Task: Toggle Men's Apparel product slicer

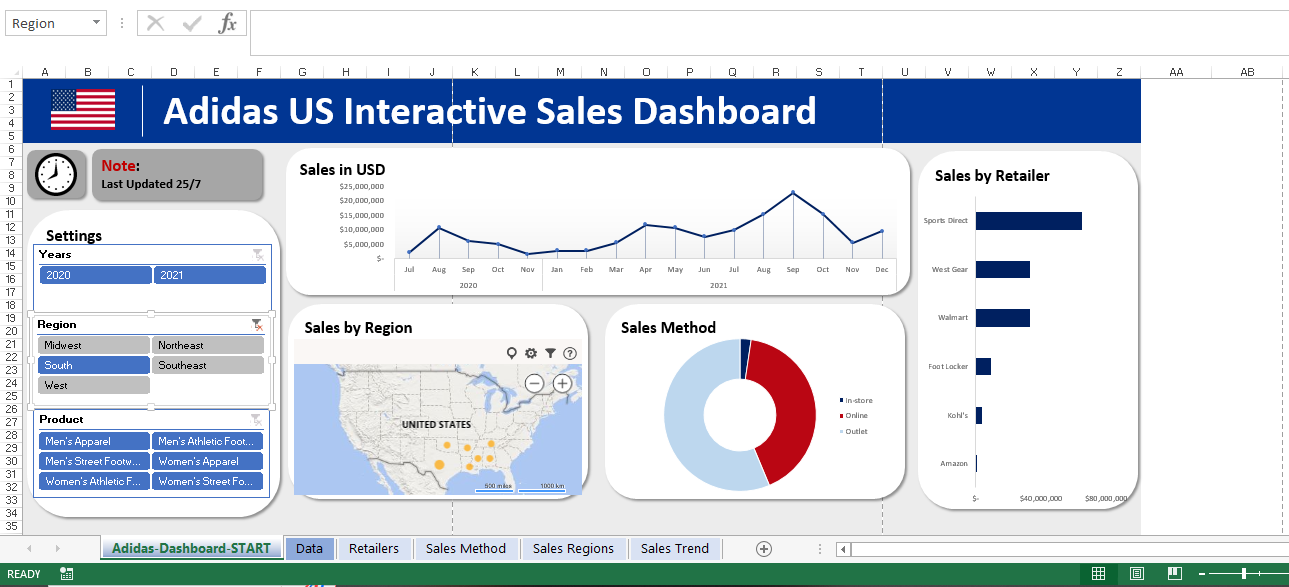Action: [x=94, y=441]
